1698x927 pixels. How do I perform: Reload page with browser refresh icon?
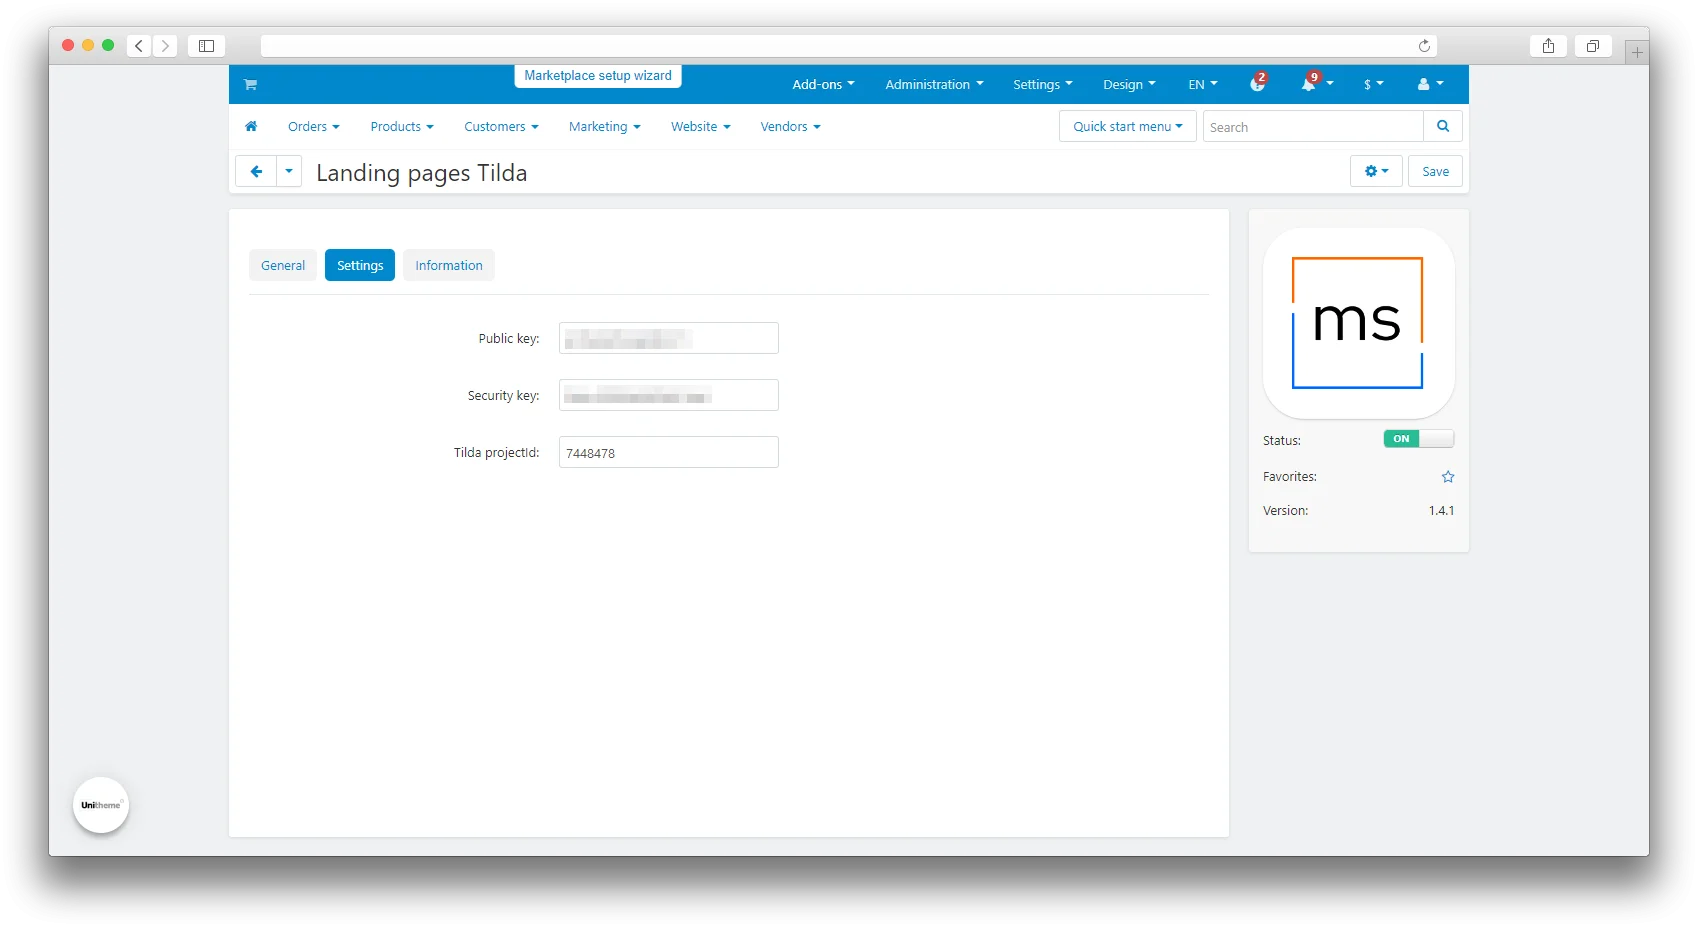pos(1424,46)
